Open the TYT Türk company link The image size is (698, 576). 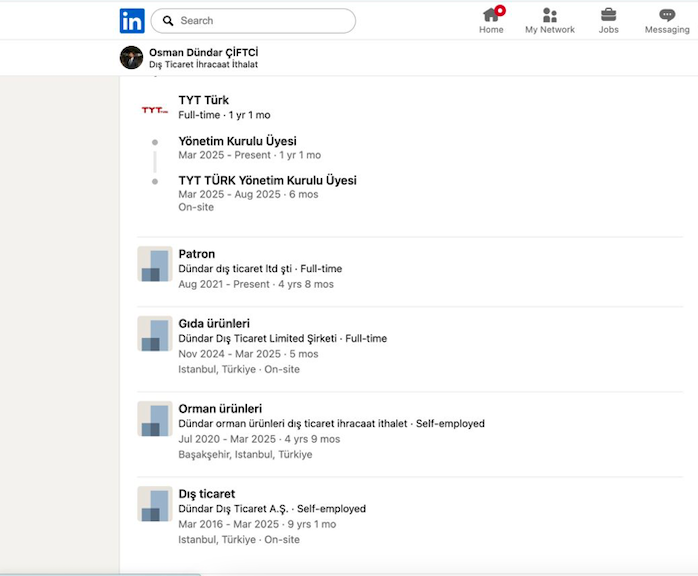[203, 100]
